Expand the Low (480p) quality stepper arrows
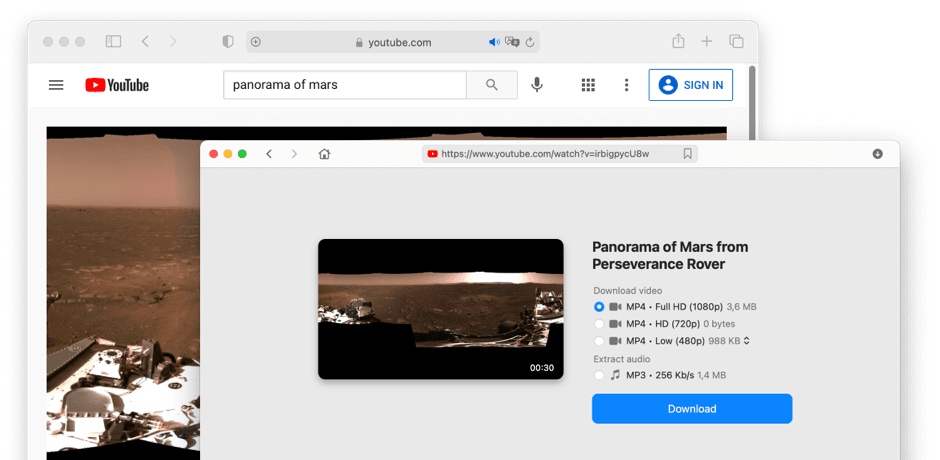The width and height of the screenshot is (940, 460). click(746, 341)
